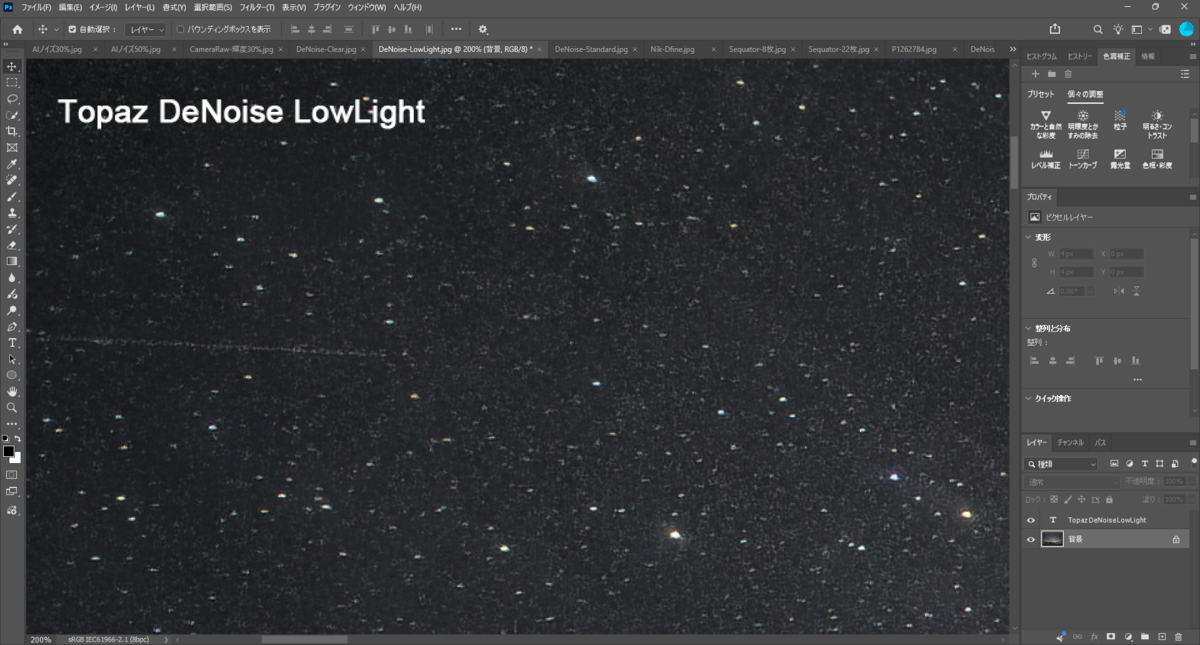Open the options bar gear settings
This screenshot has width=1200, height=645.
click(484, 29)
